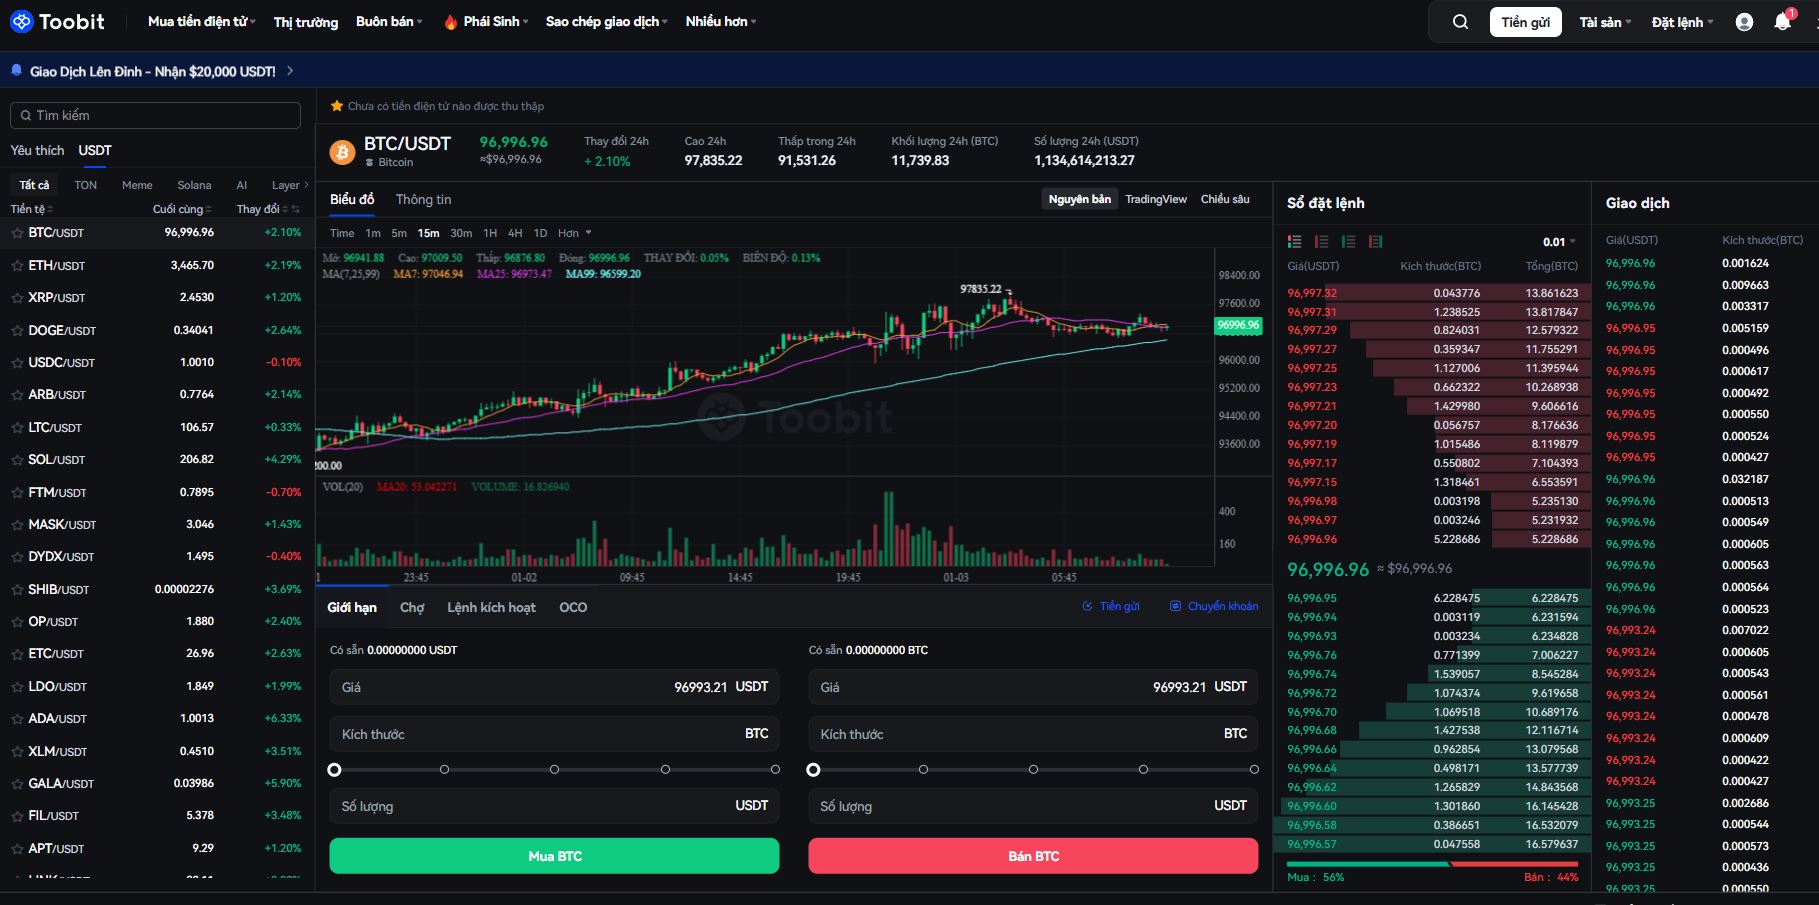This screenshot has height=905, width=1819.
Task: Expand the Nhiều hơn menu
Action: tap(721, 21)
